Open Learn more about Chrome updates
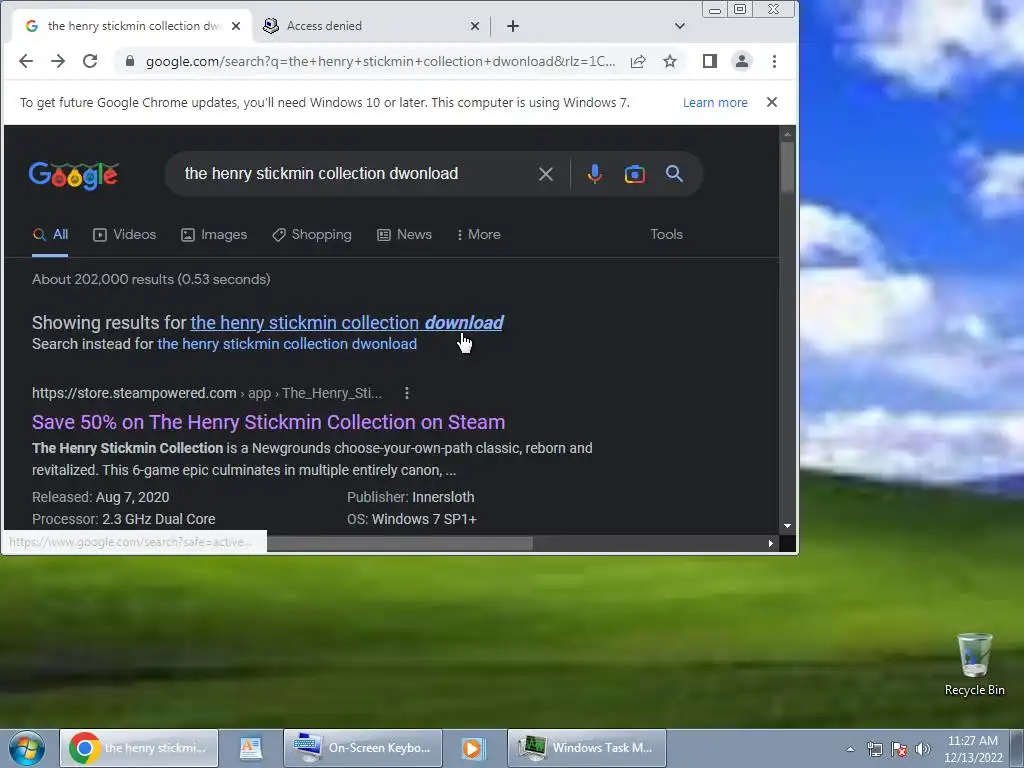This screenshot has width=1024, height=768. tap(715, 103)
